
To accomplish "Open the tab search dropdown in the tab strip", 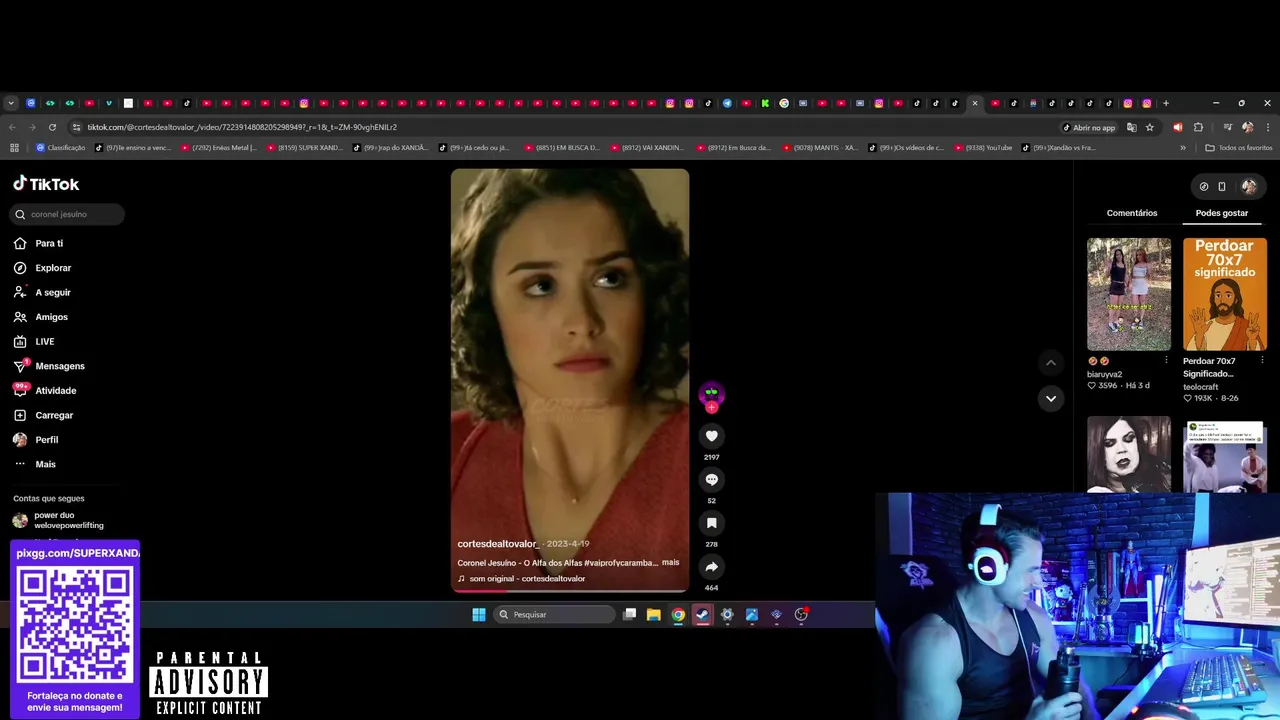I will click(x=11, y=103).
